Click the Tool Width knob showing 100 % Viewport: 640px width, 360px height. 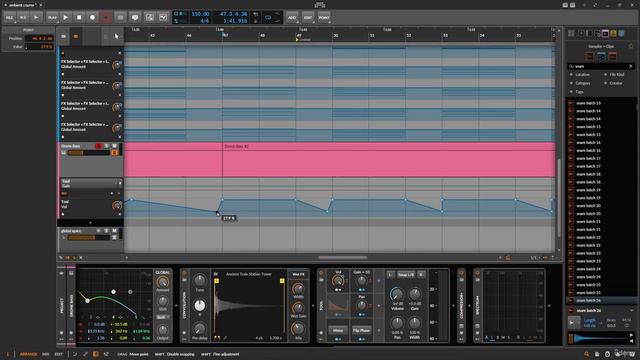[x=415, y=323]
